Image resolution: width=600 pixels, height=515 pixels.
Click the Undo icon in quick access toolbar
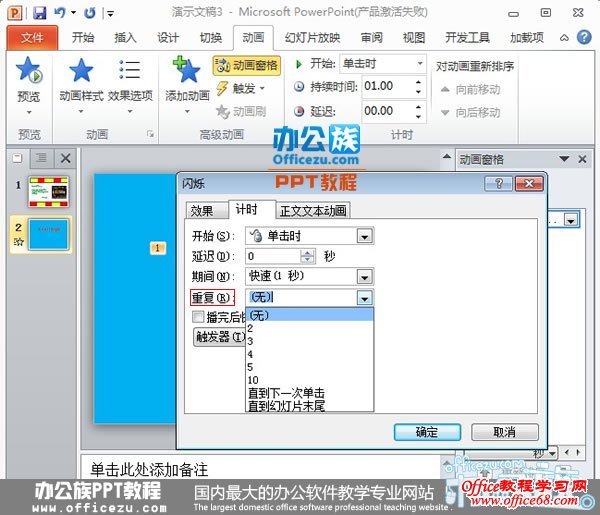tap(60, 13)
